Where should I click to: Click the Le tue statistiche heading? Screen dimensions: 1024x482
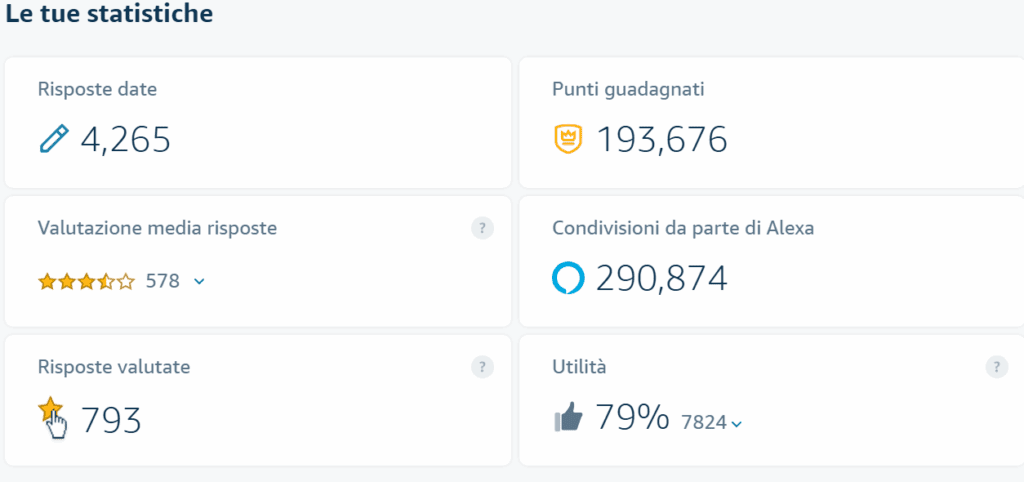[x=109, y=14]
